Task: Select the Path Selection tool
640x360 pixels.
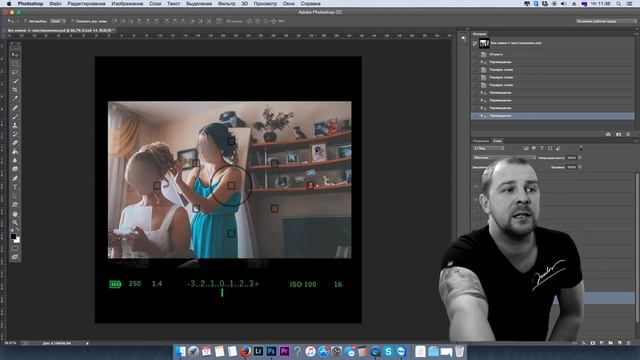Action: 15,196
